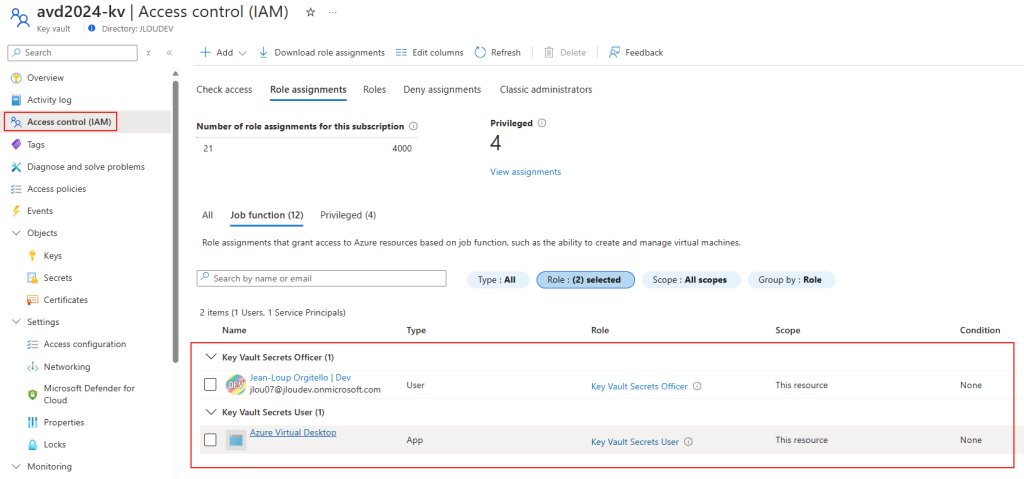The height and width of the screenshot is (479, 1024).
Task: Click the sidebar vertical scrollbar
Action: coord(175,221)
